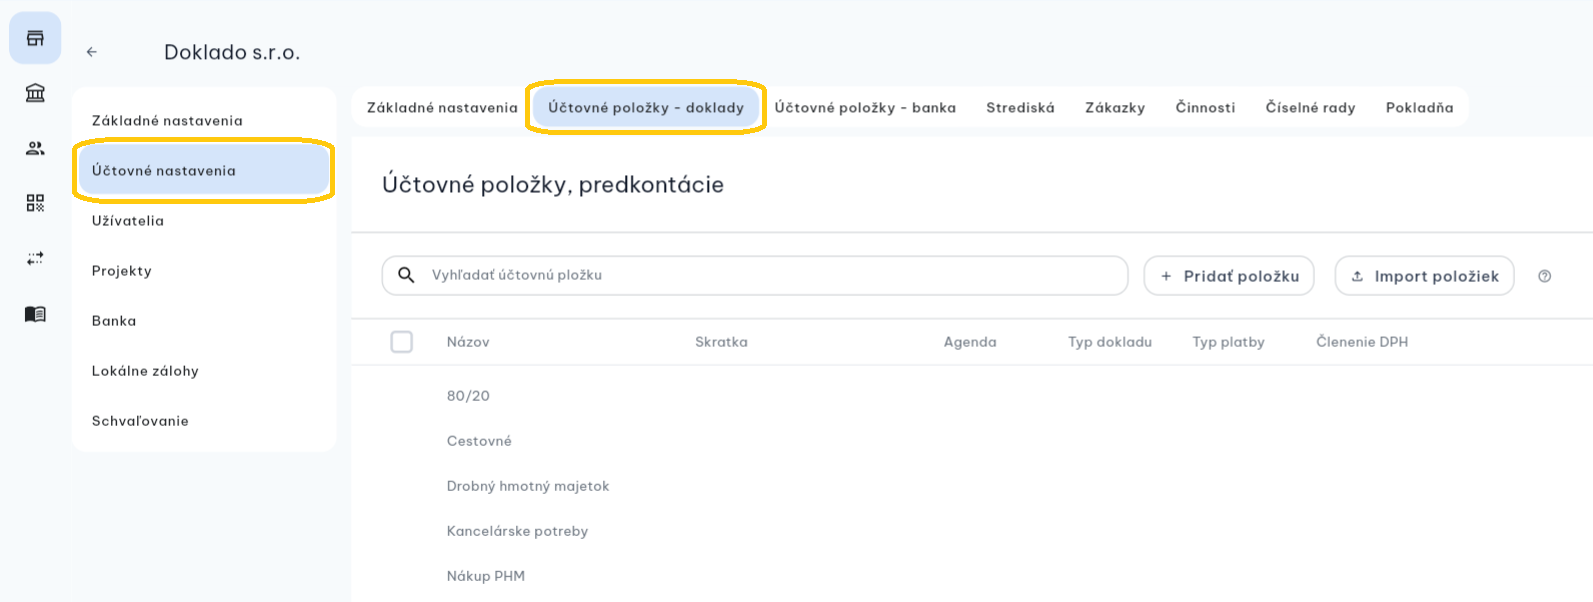This screenshot has height=602, width=1593.
Task: Open the users icon in the left rail
Action: coord(35,148)
